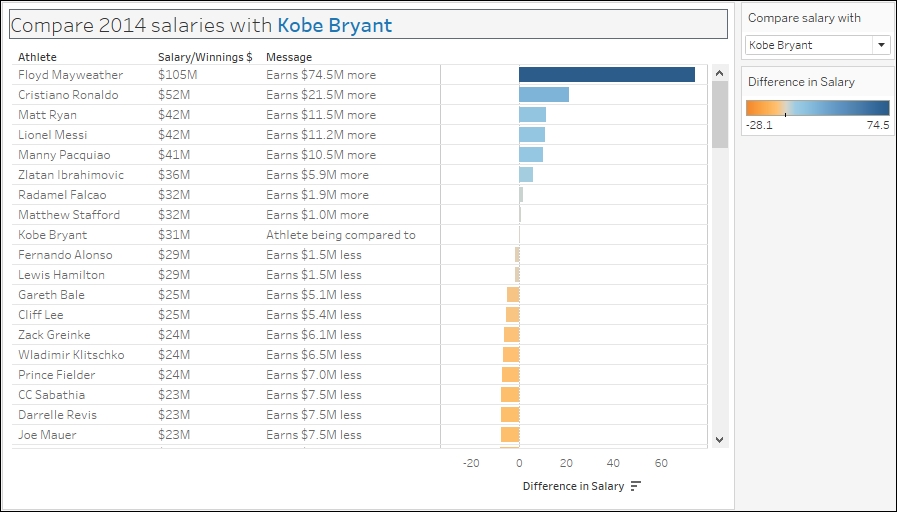The image size is (897, 512).
Task: Click the $105M salary value
Action: [x=178, y=75]
